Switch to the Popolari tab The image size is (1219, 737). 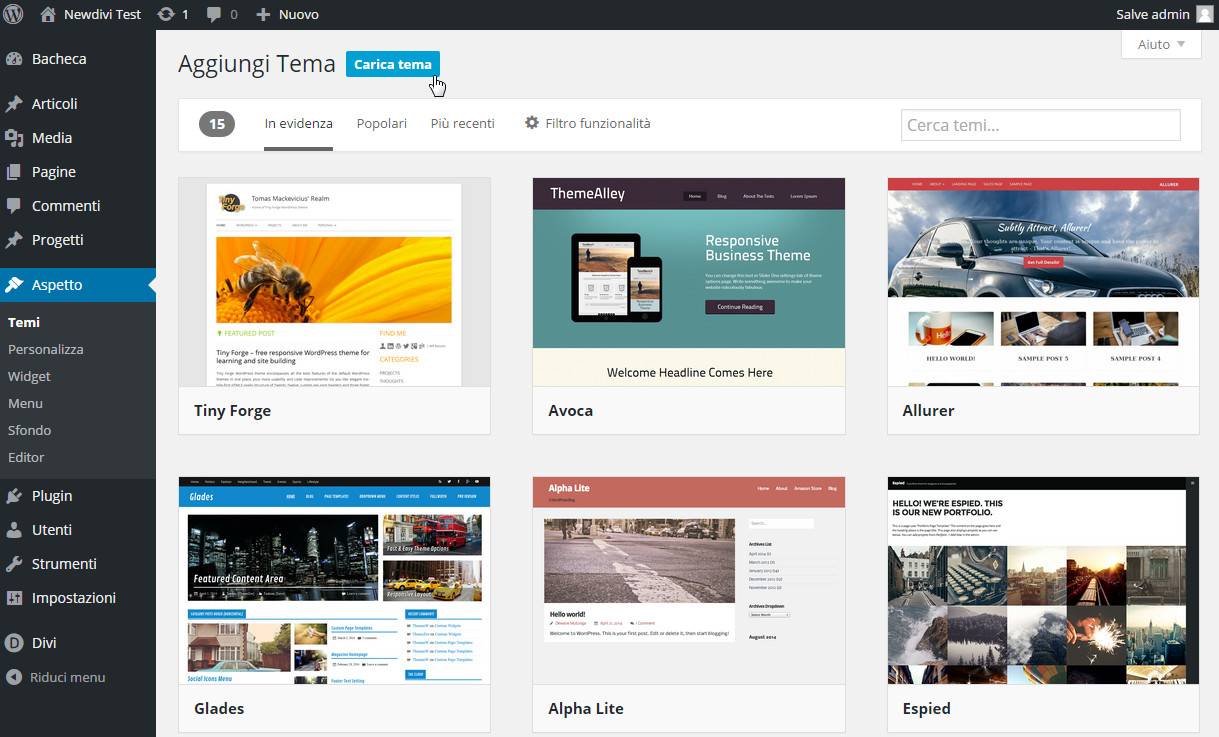[381, 123]
